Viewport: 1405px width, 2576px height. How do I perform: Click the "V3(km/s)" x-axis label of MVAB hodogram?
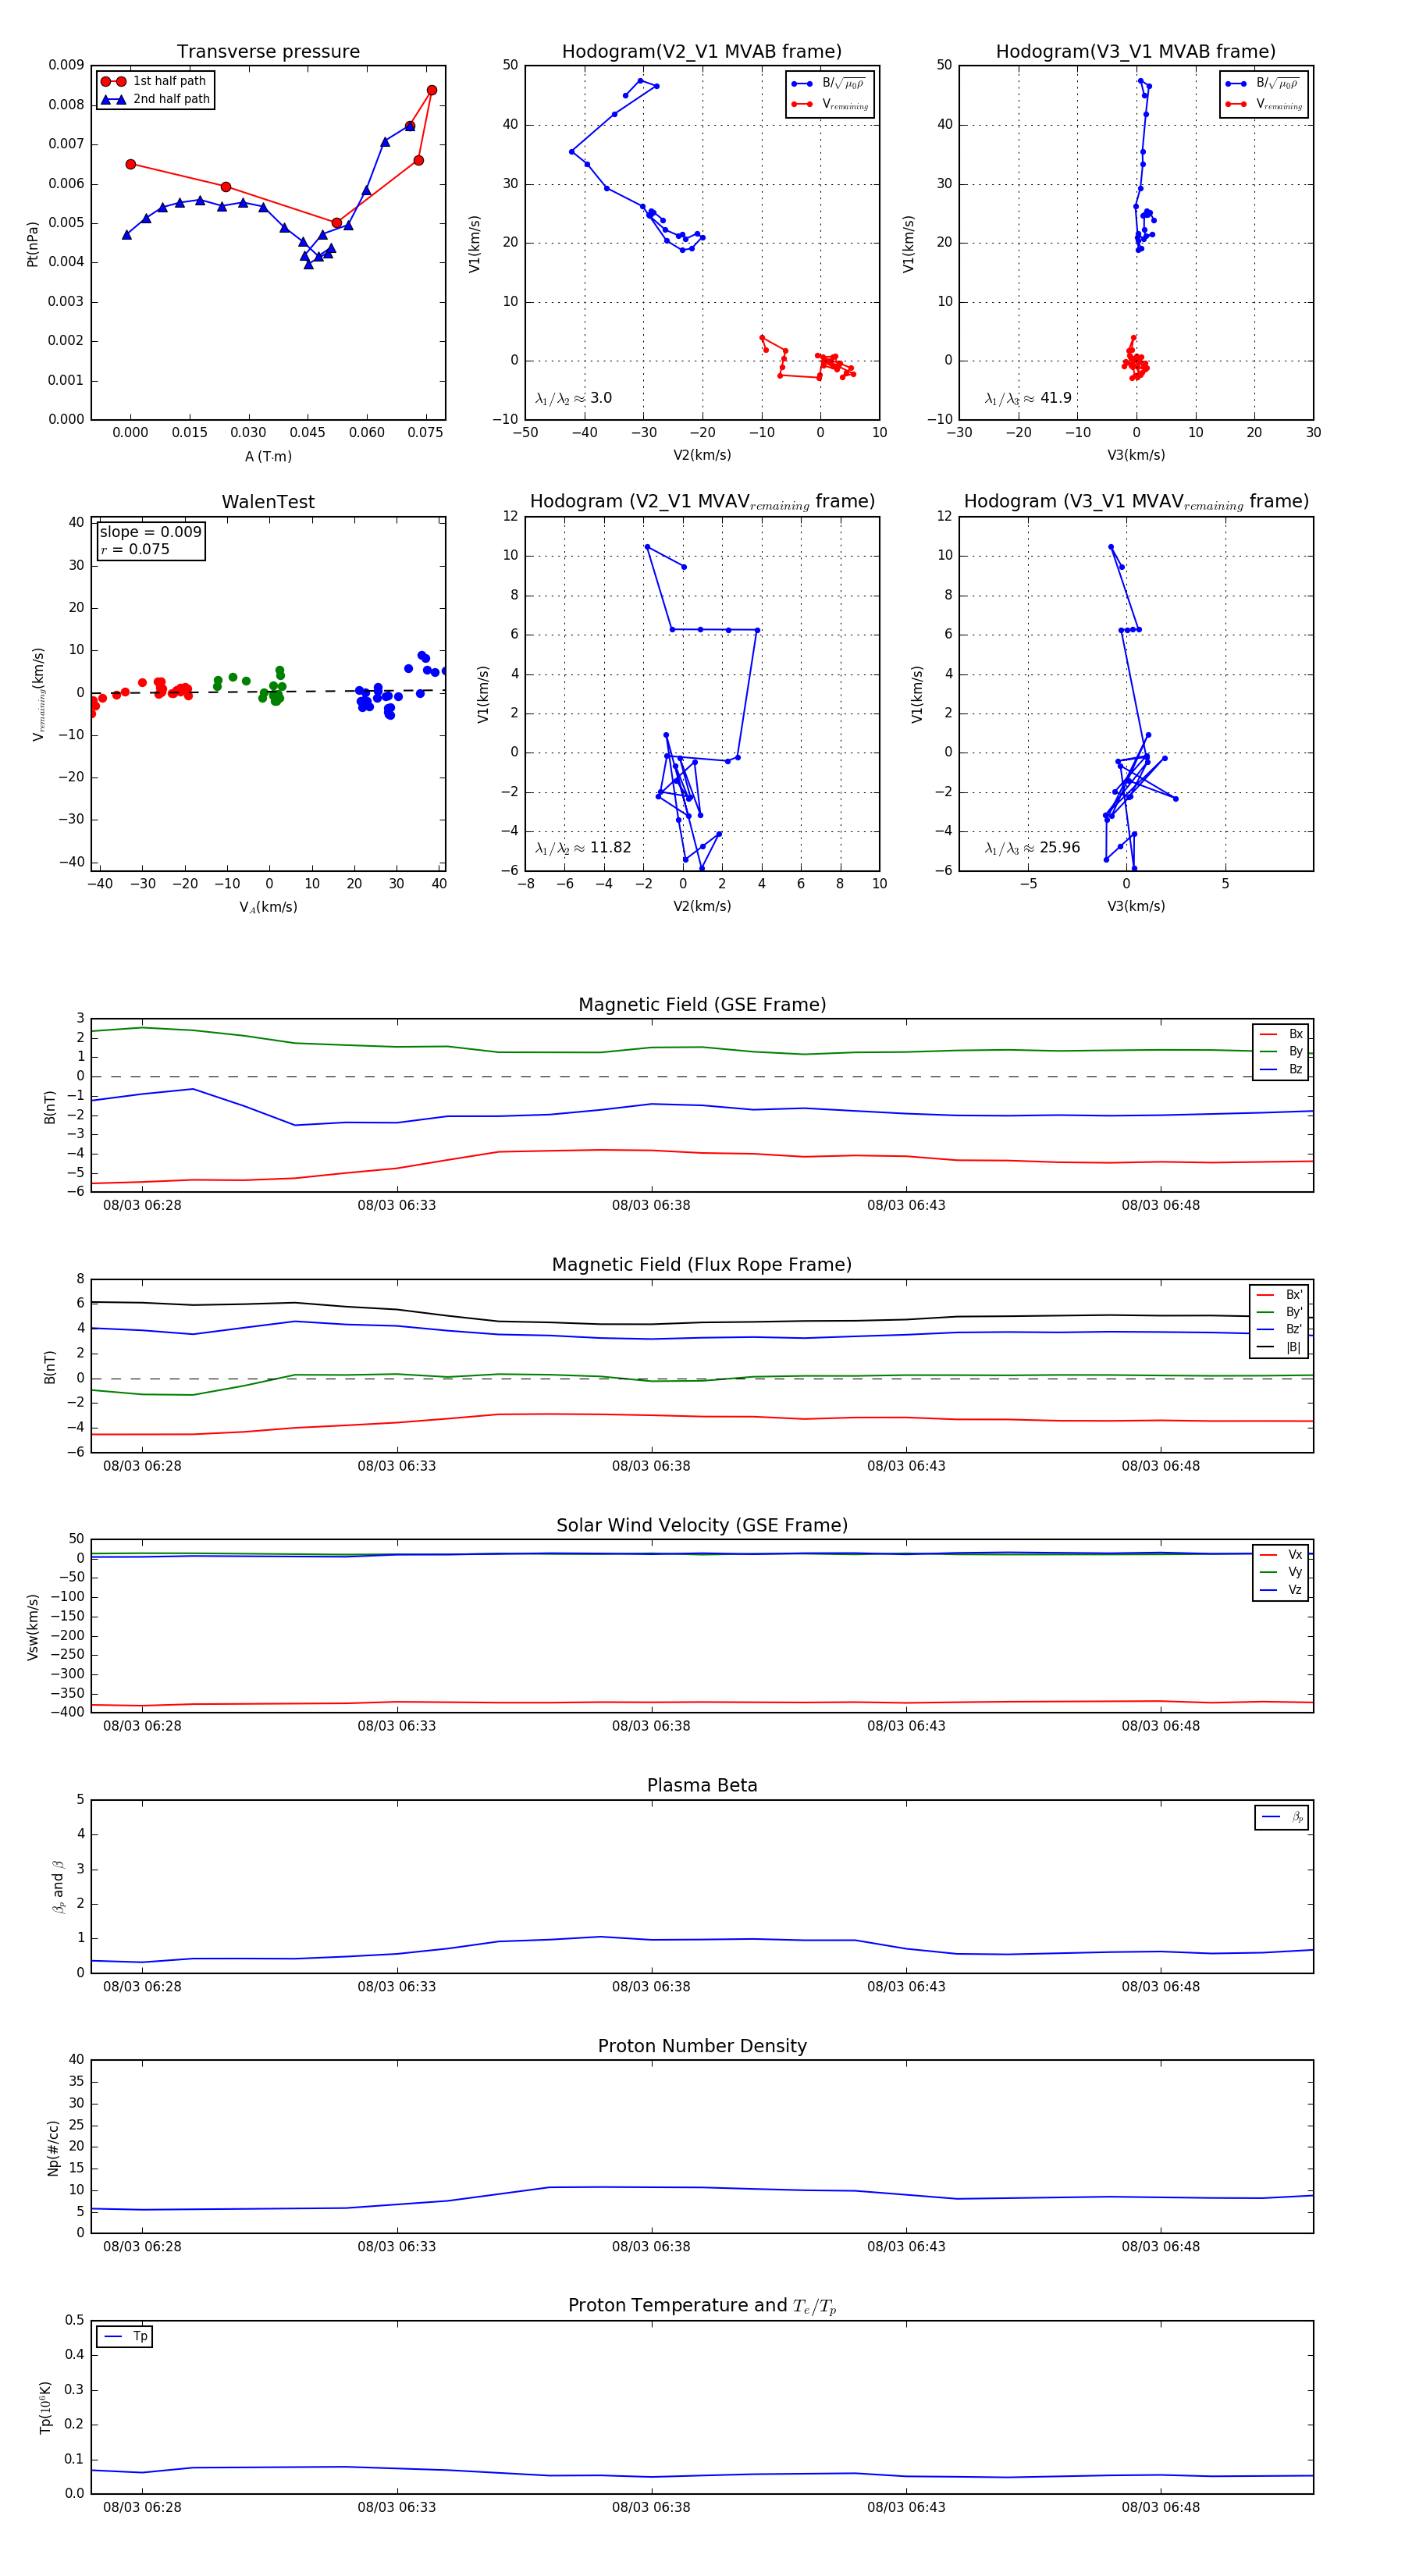pyautogui.click(x=1136, y=455)
